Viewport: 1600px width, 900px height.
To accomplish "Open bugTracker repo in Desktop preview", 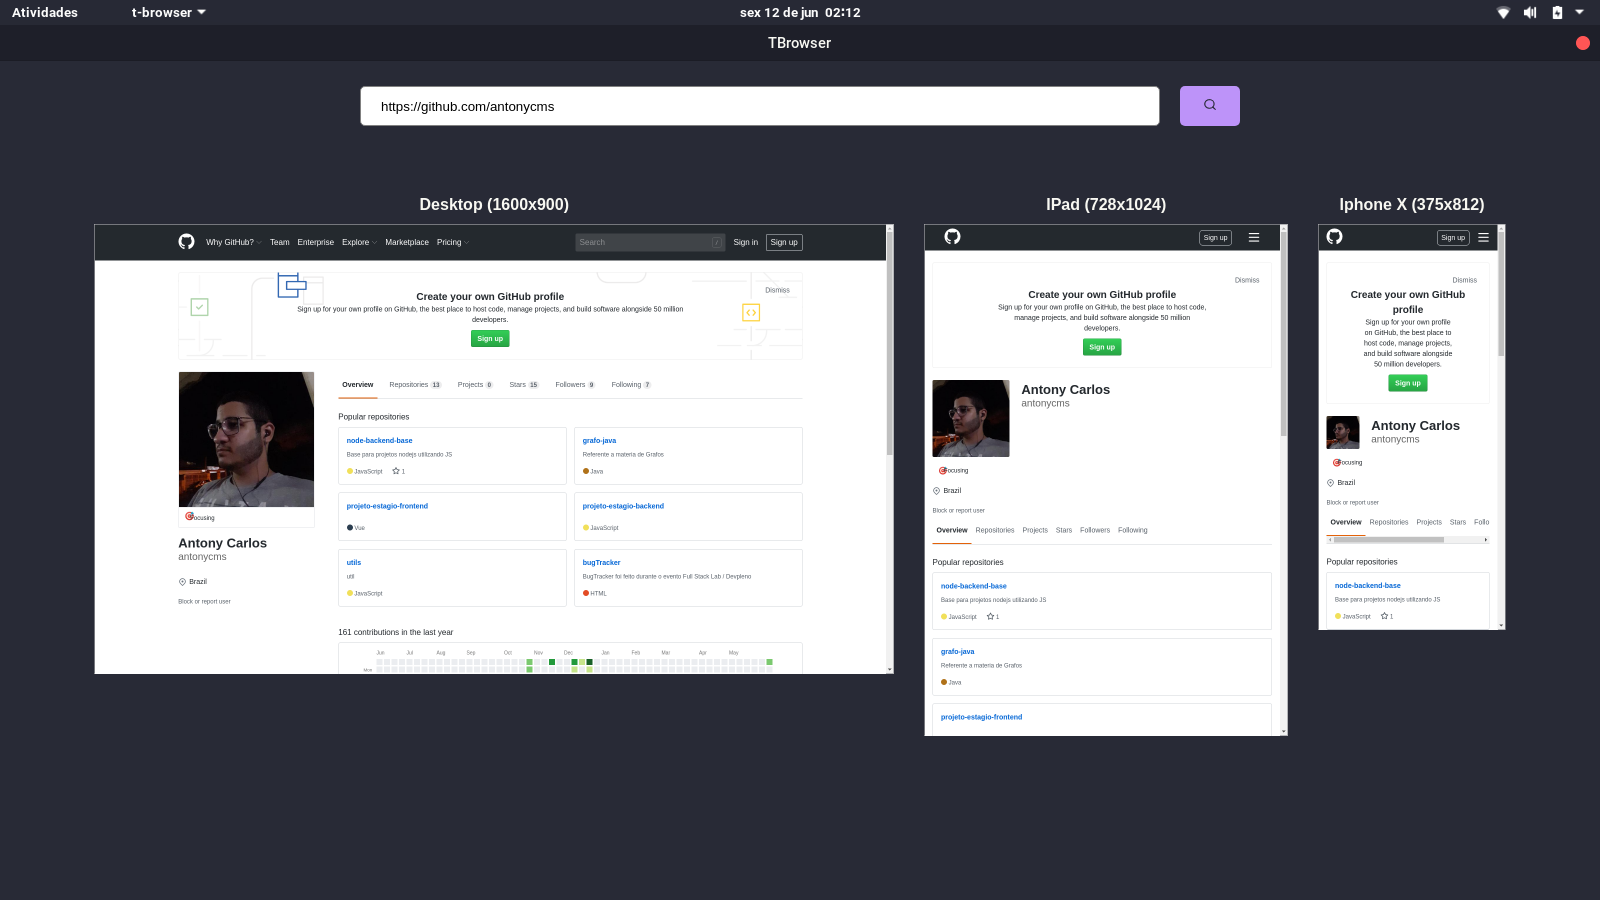I will click(601, 562).
